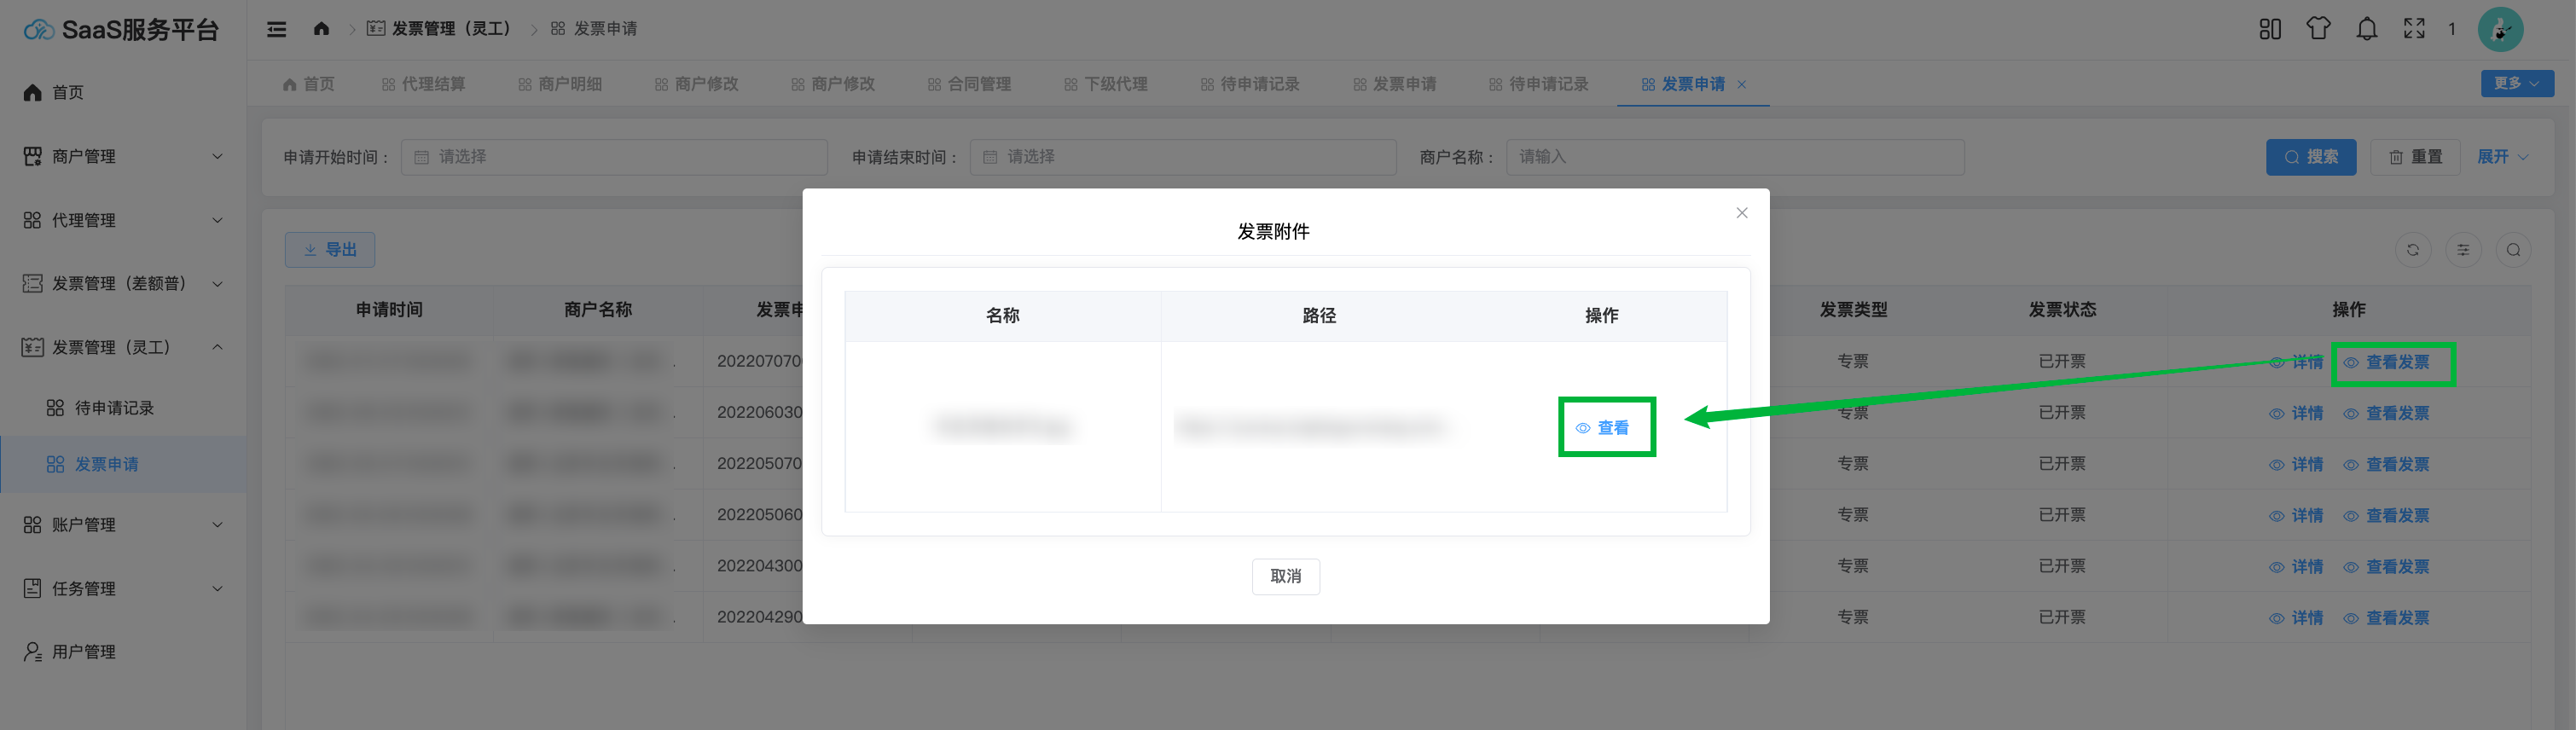
Task: Close the 发票附件 dialog with X
Action: click(x=1741, y=213)
